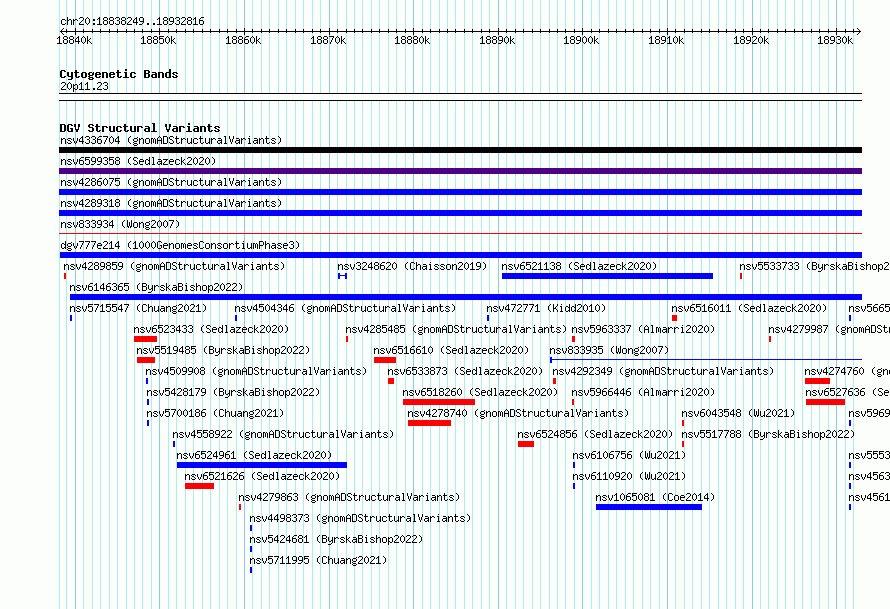
Task: Open nsv6533873 Sedlazeck2020 label
Action: click(x=465, y=371)
